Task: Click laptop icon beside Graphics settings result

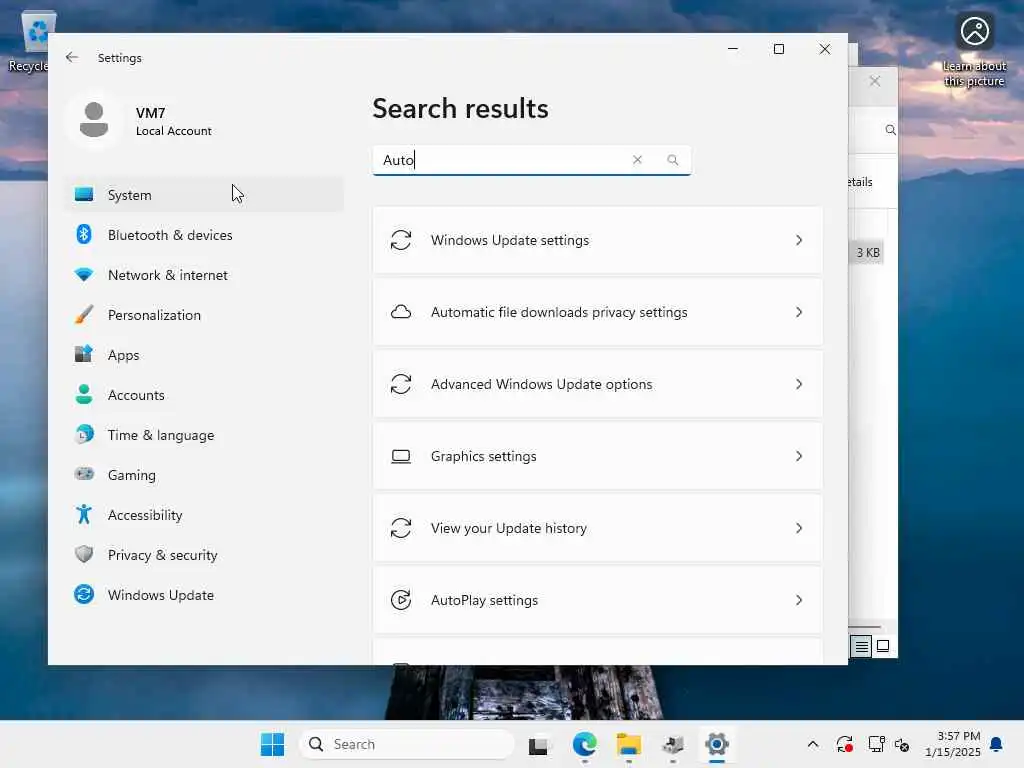Action: click(401, 456)
